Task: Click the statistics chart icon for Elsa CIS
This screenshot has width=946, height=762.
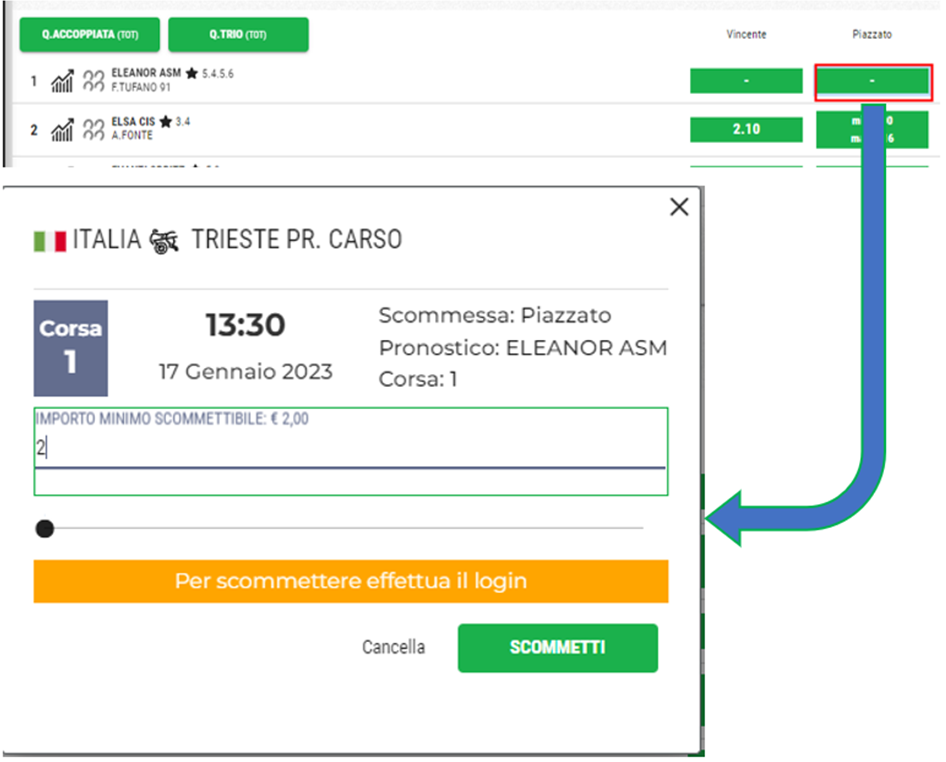Action: click(x=62, y=130)
